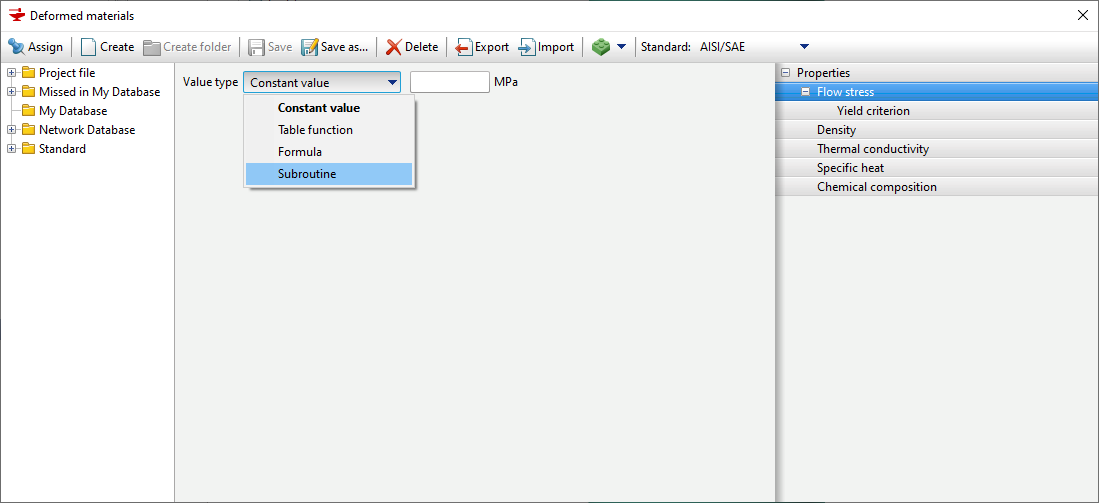The image size is (1099, 503).
Task: Choose Subroutine from the value type list
Action: 307,174
